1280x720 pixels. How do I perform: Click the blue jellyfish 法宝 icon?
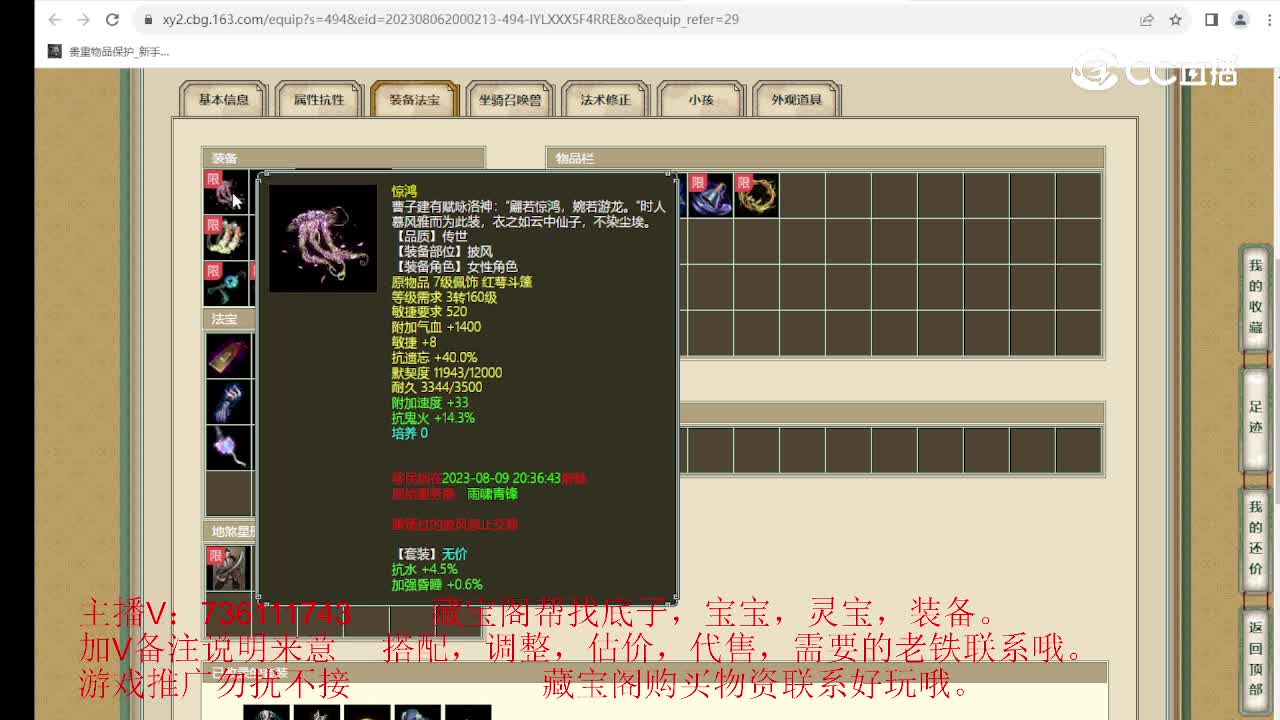pos(229,400)
